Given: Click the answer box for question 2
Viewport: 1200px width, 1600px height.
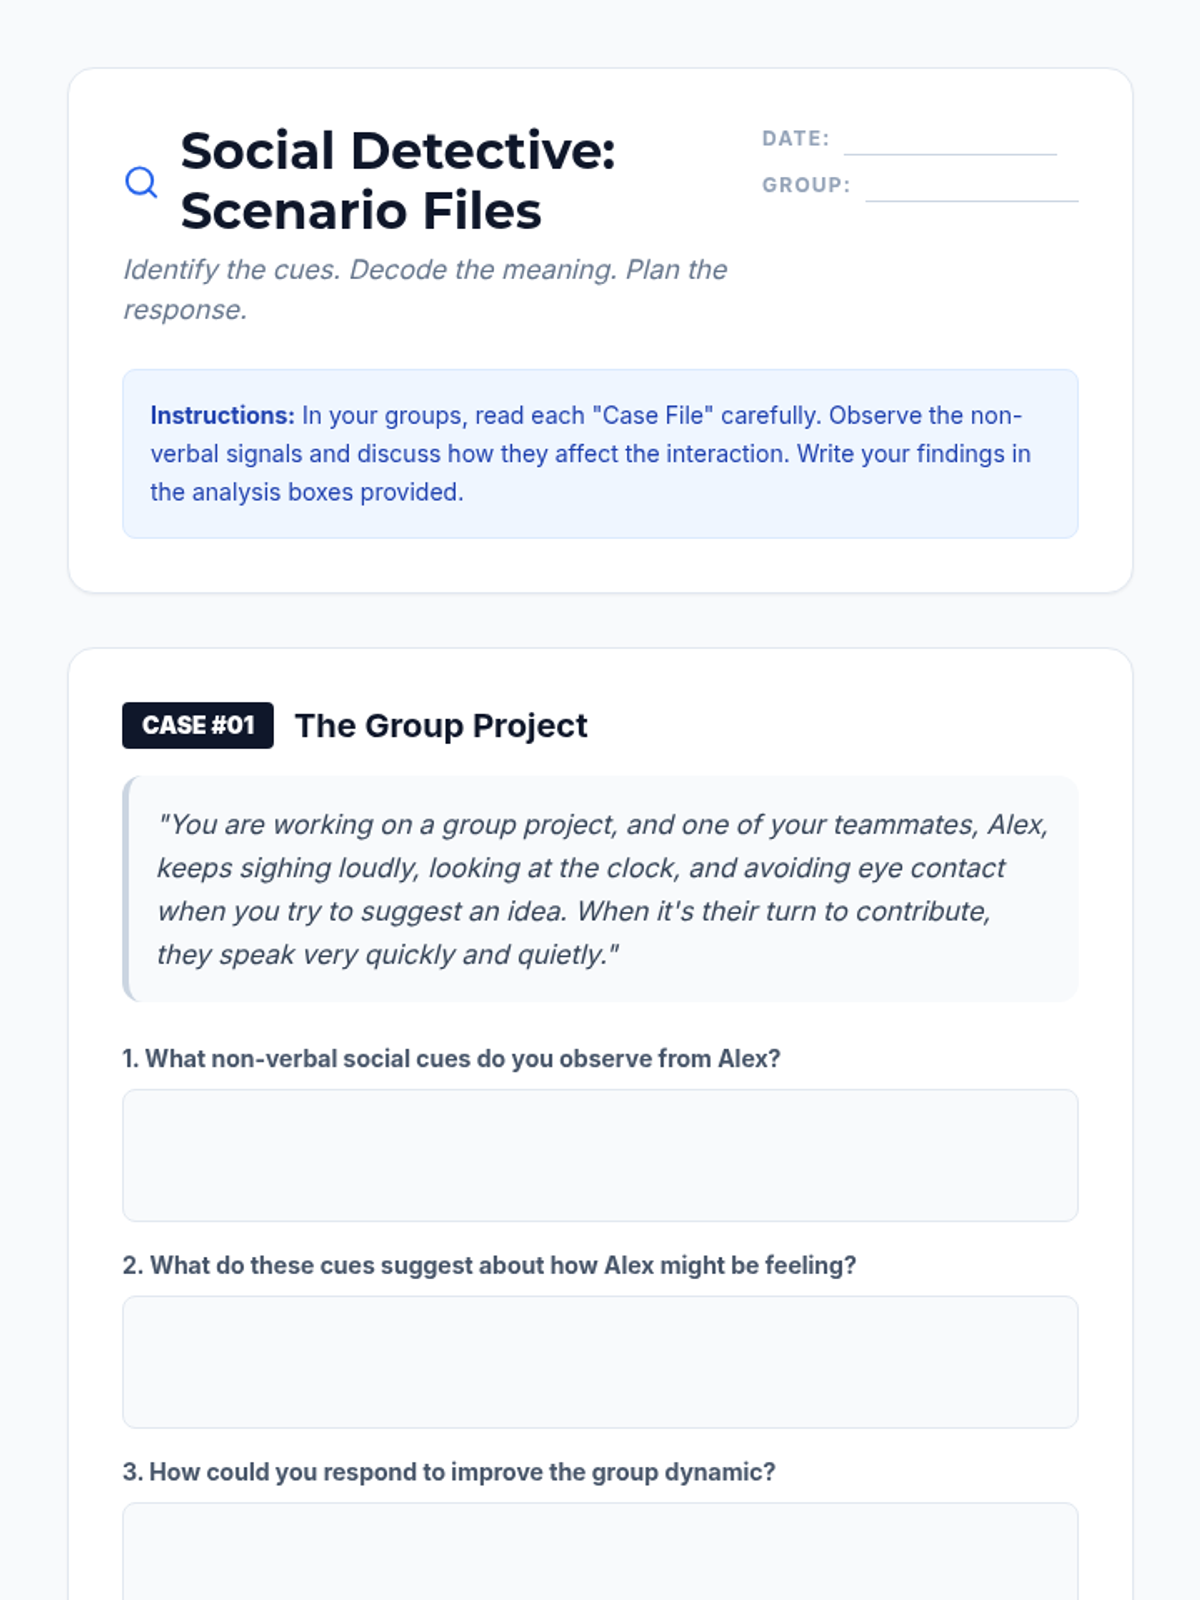Looking at the screenshot, I should coord(600,1361).
